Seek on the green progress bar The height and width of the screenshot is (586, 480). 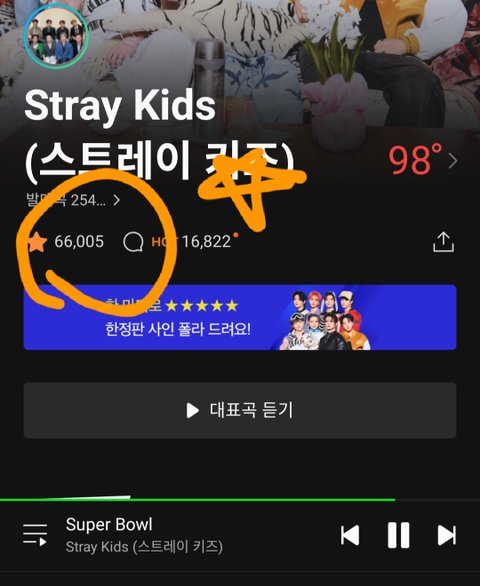240,499
